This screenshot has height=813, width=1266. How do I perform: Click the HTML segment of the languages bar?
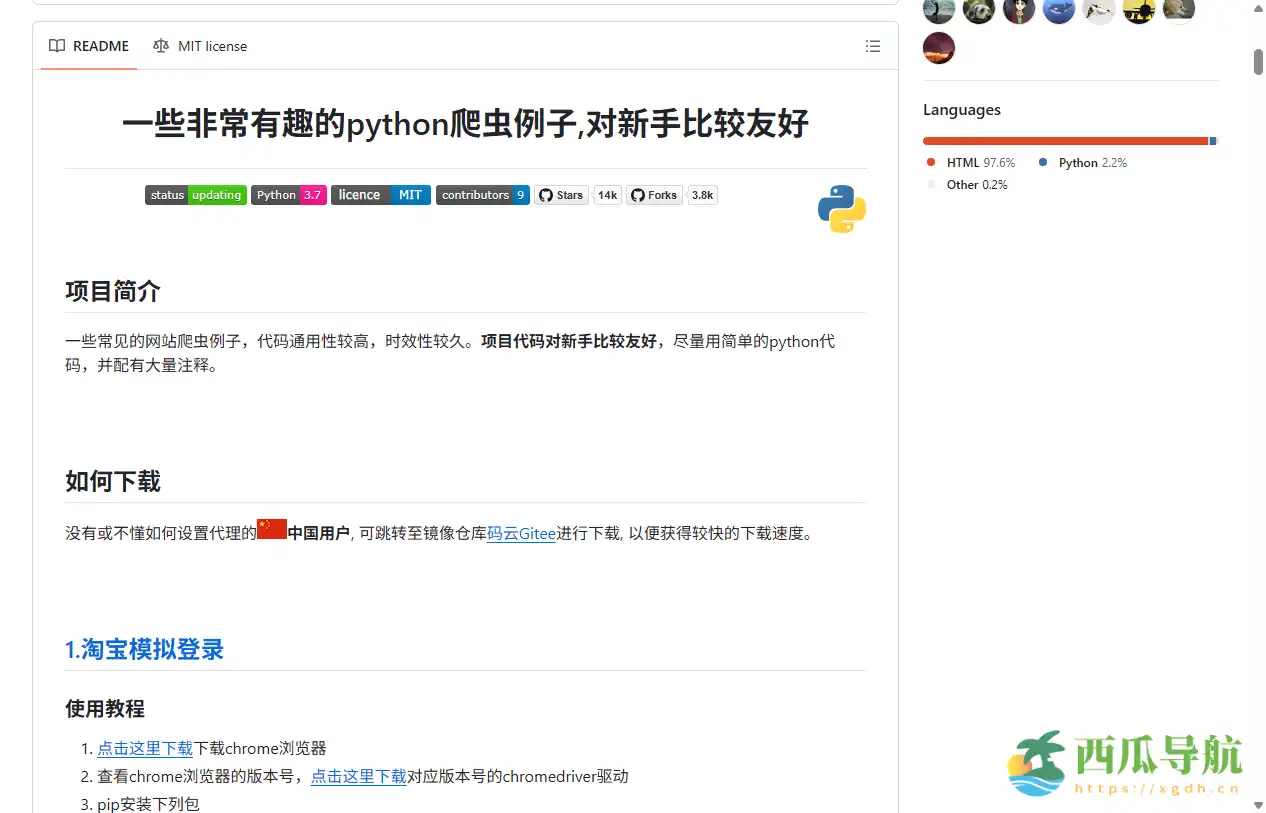point(1060,141)
